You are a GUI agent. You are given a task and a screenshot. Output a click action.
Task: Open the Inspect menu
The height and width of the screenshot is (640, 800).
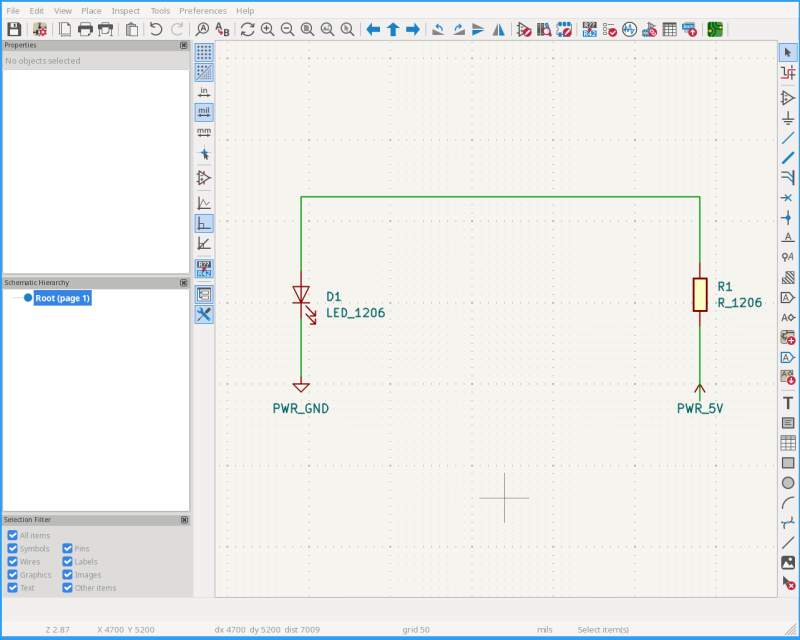point(126,10)
